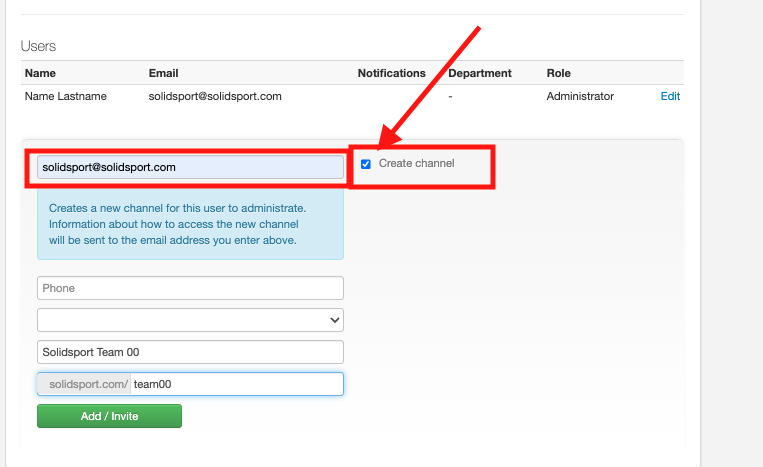Open the empty dropdown below Phone
Image resolution: width=763 pixels, height=467 pixels.
point(190,320)
